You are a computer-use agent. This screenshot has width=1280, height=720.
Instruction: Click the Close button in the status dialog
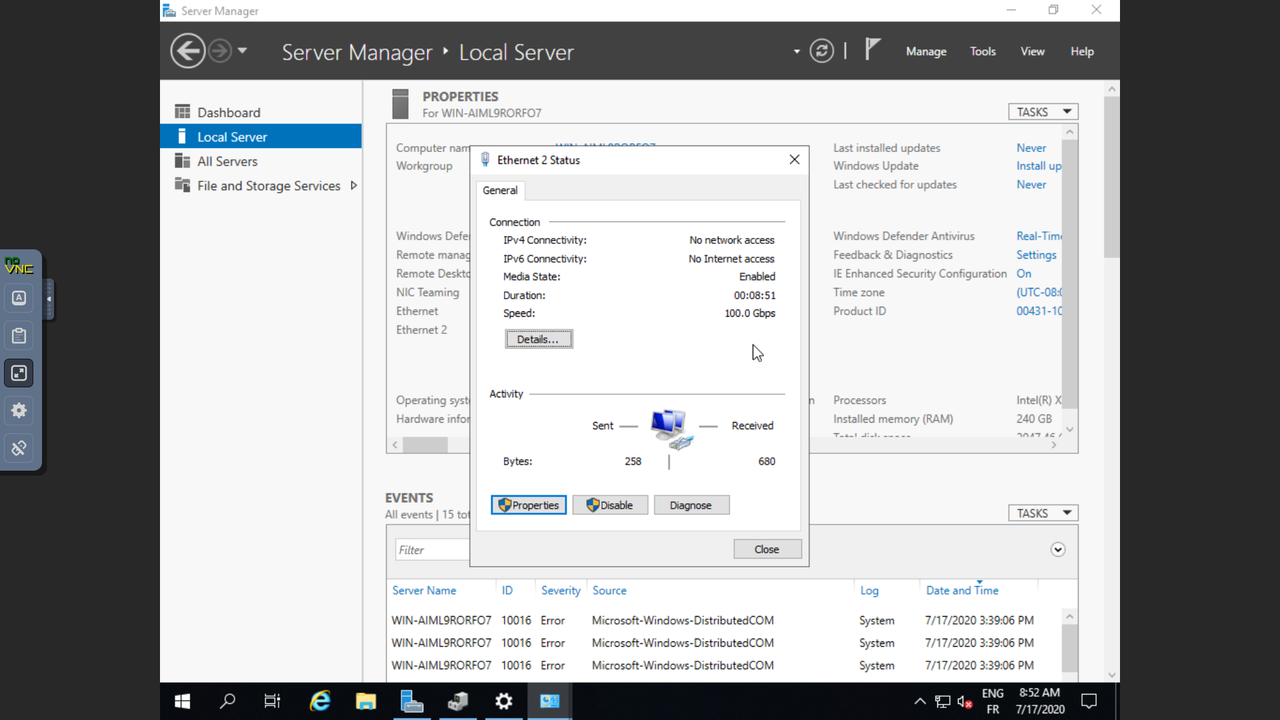coord(767,549)
